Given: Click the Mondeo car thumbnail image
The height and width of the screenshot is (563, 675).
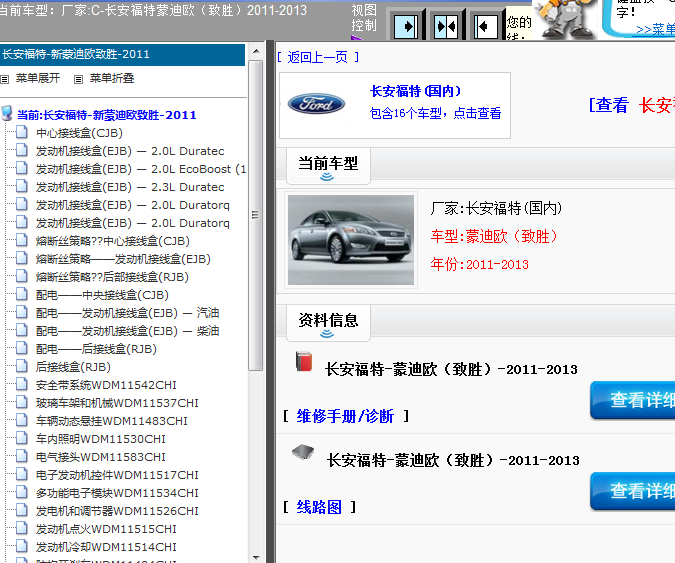Looking at the screenshot, I should pos(350,241).
